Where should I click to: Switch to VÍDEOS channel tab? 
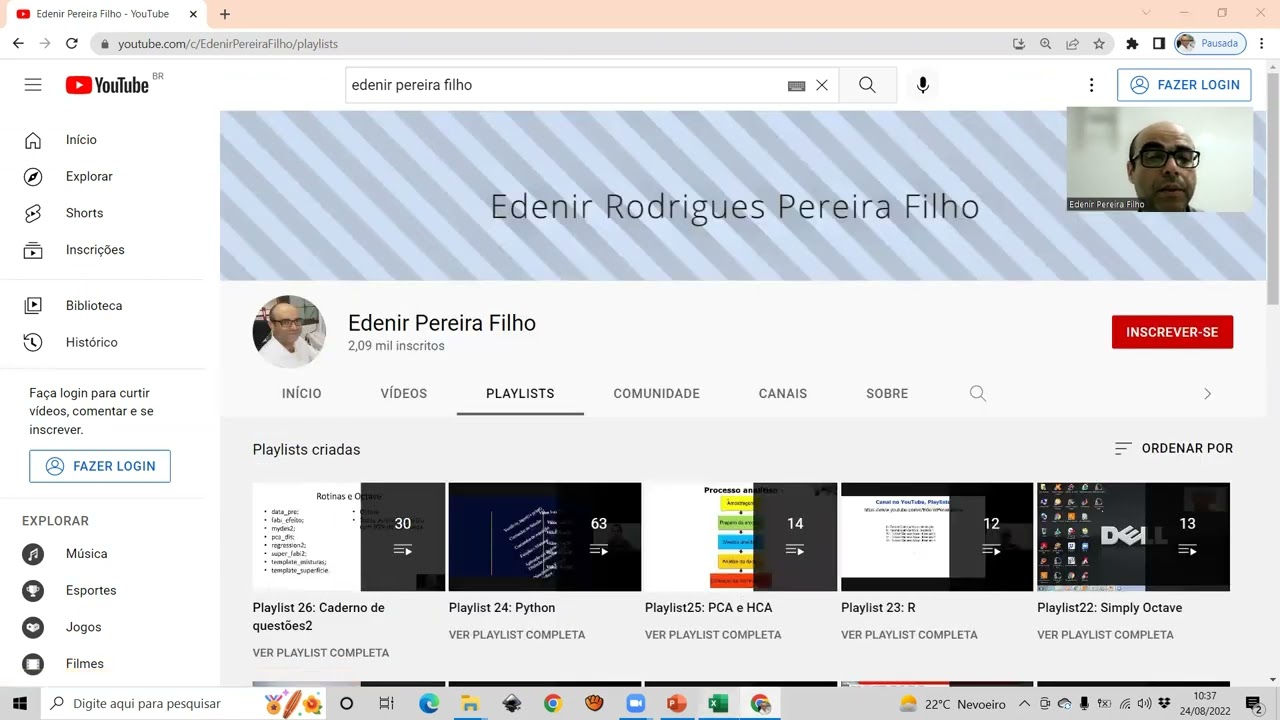[x=404, y=393]
